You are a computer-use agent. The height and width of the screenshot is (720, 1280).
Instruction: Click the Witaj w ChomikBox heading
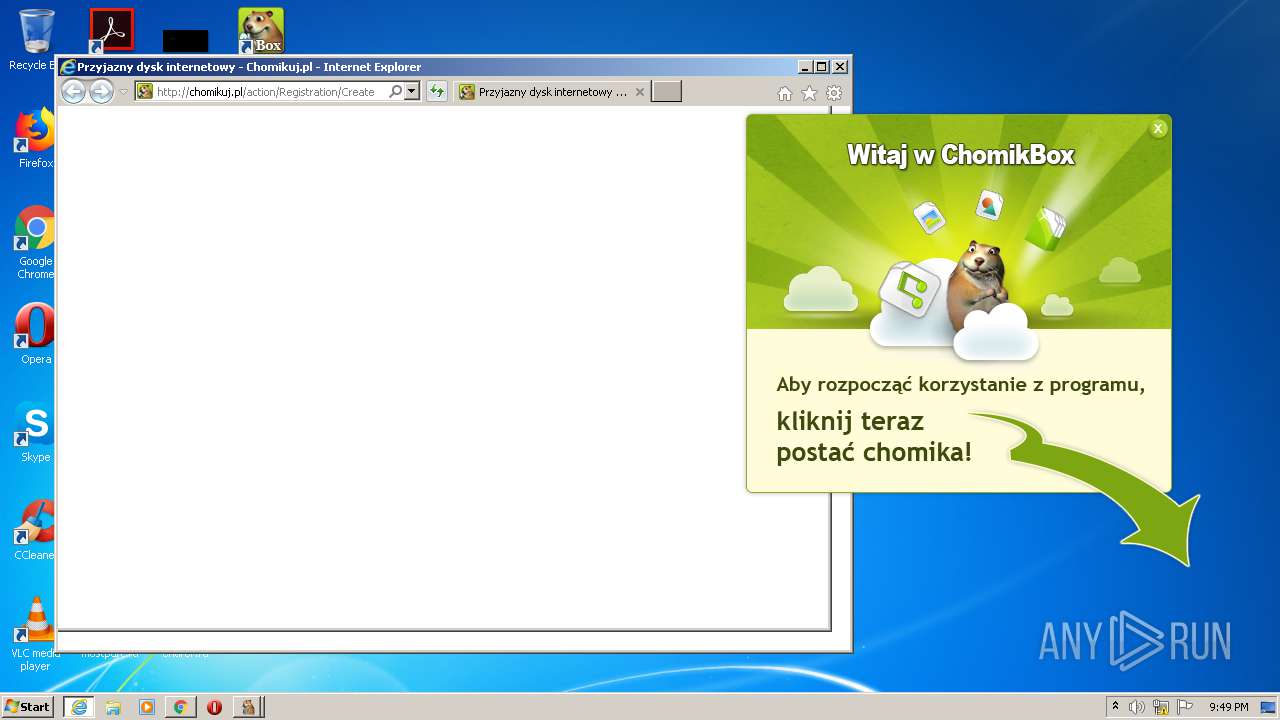coord(961,155)
